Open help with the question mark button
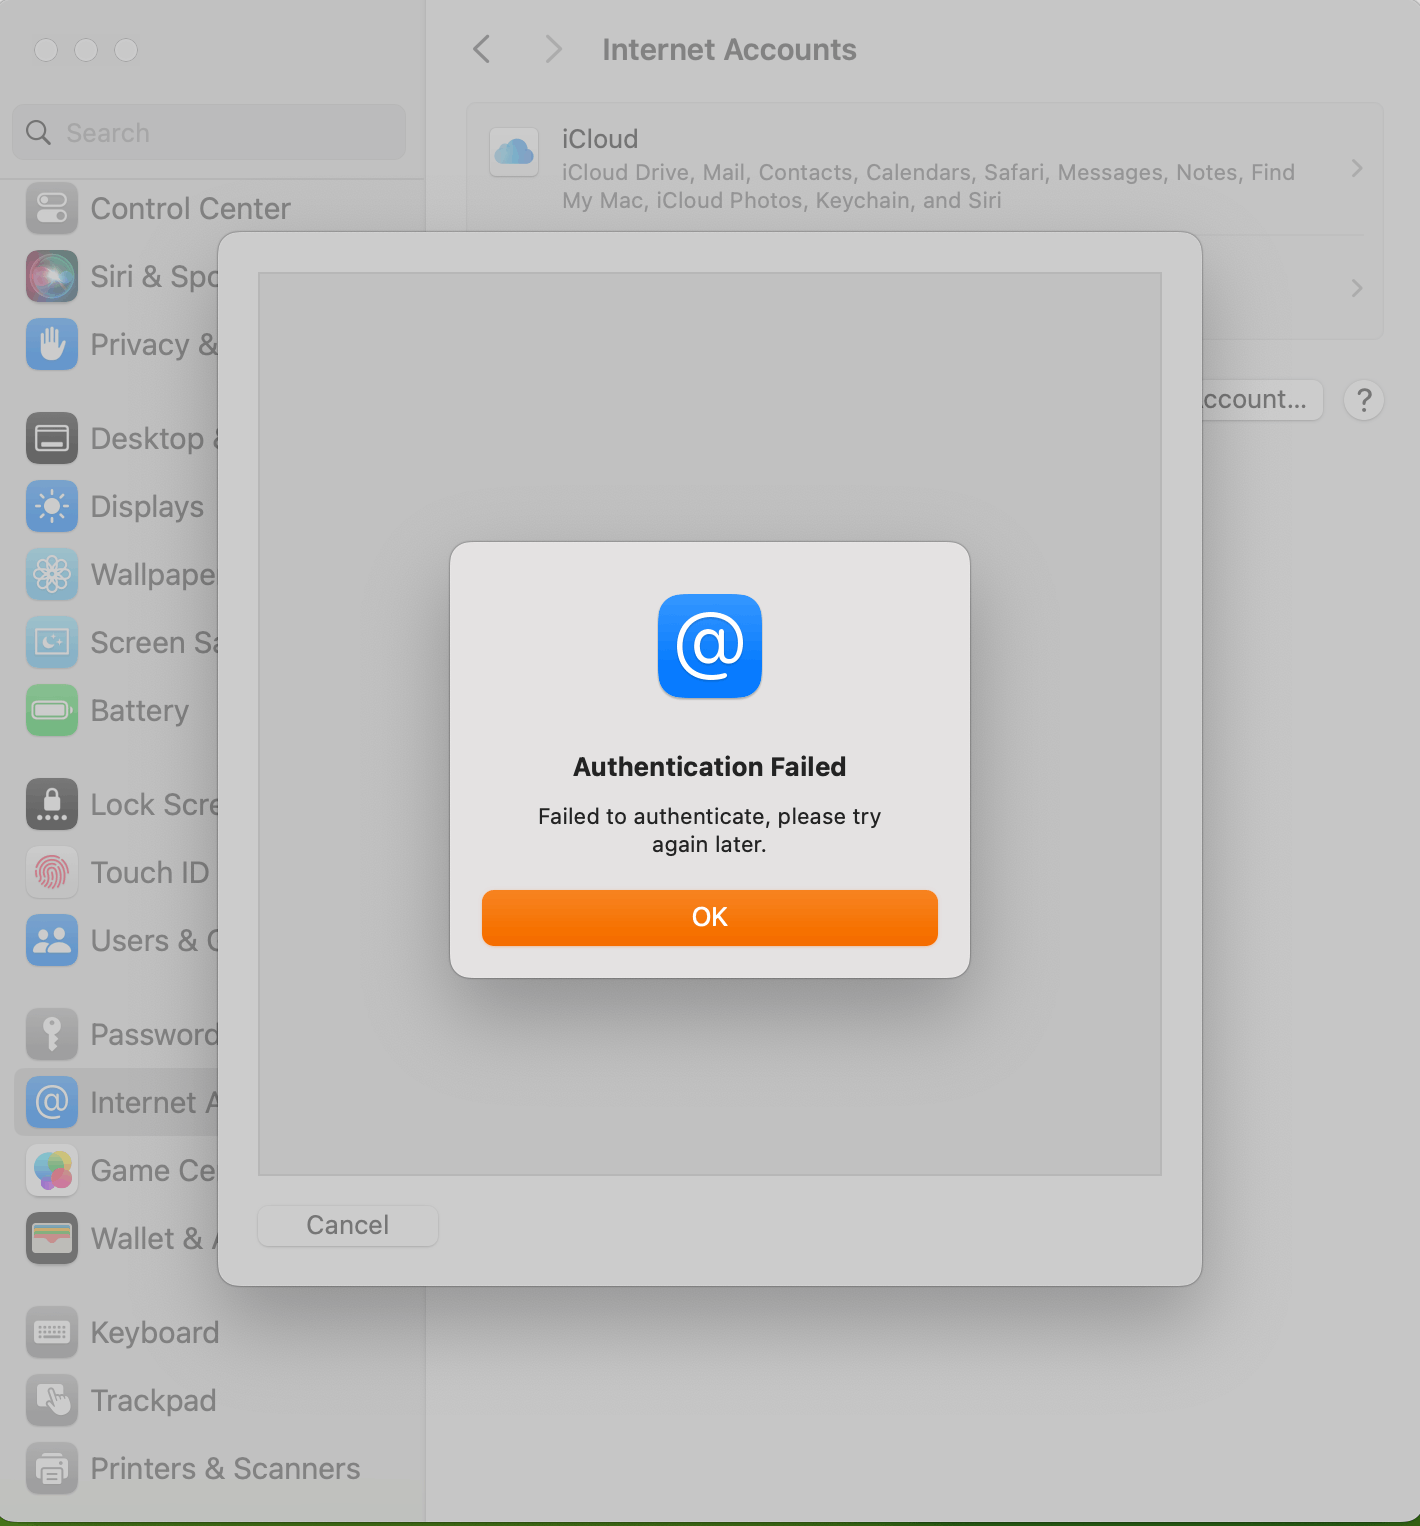Viewport: 1420px width, 1526px height. 1363,400
